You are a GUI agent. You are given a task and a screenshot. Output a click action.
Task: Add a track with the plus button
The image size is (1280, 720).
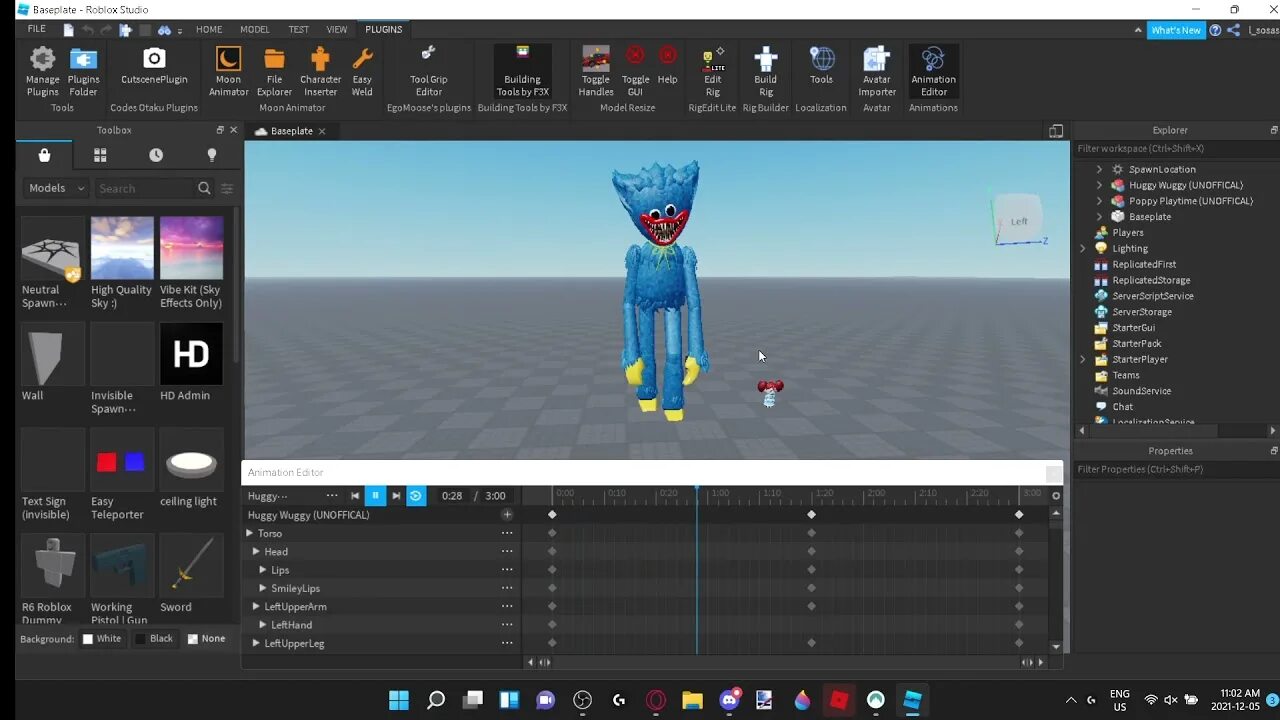click(507, 515)
